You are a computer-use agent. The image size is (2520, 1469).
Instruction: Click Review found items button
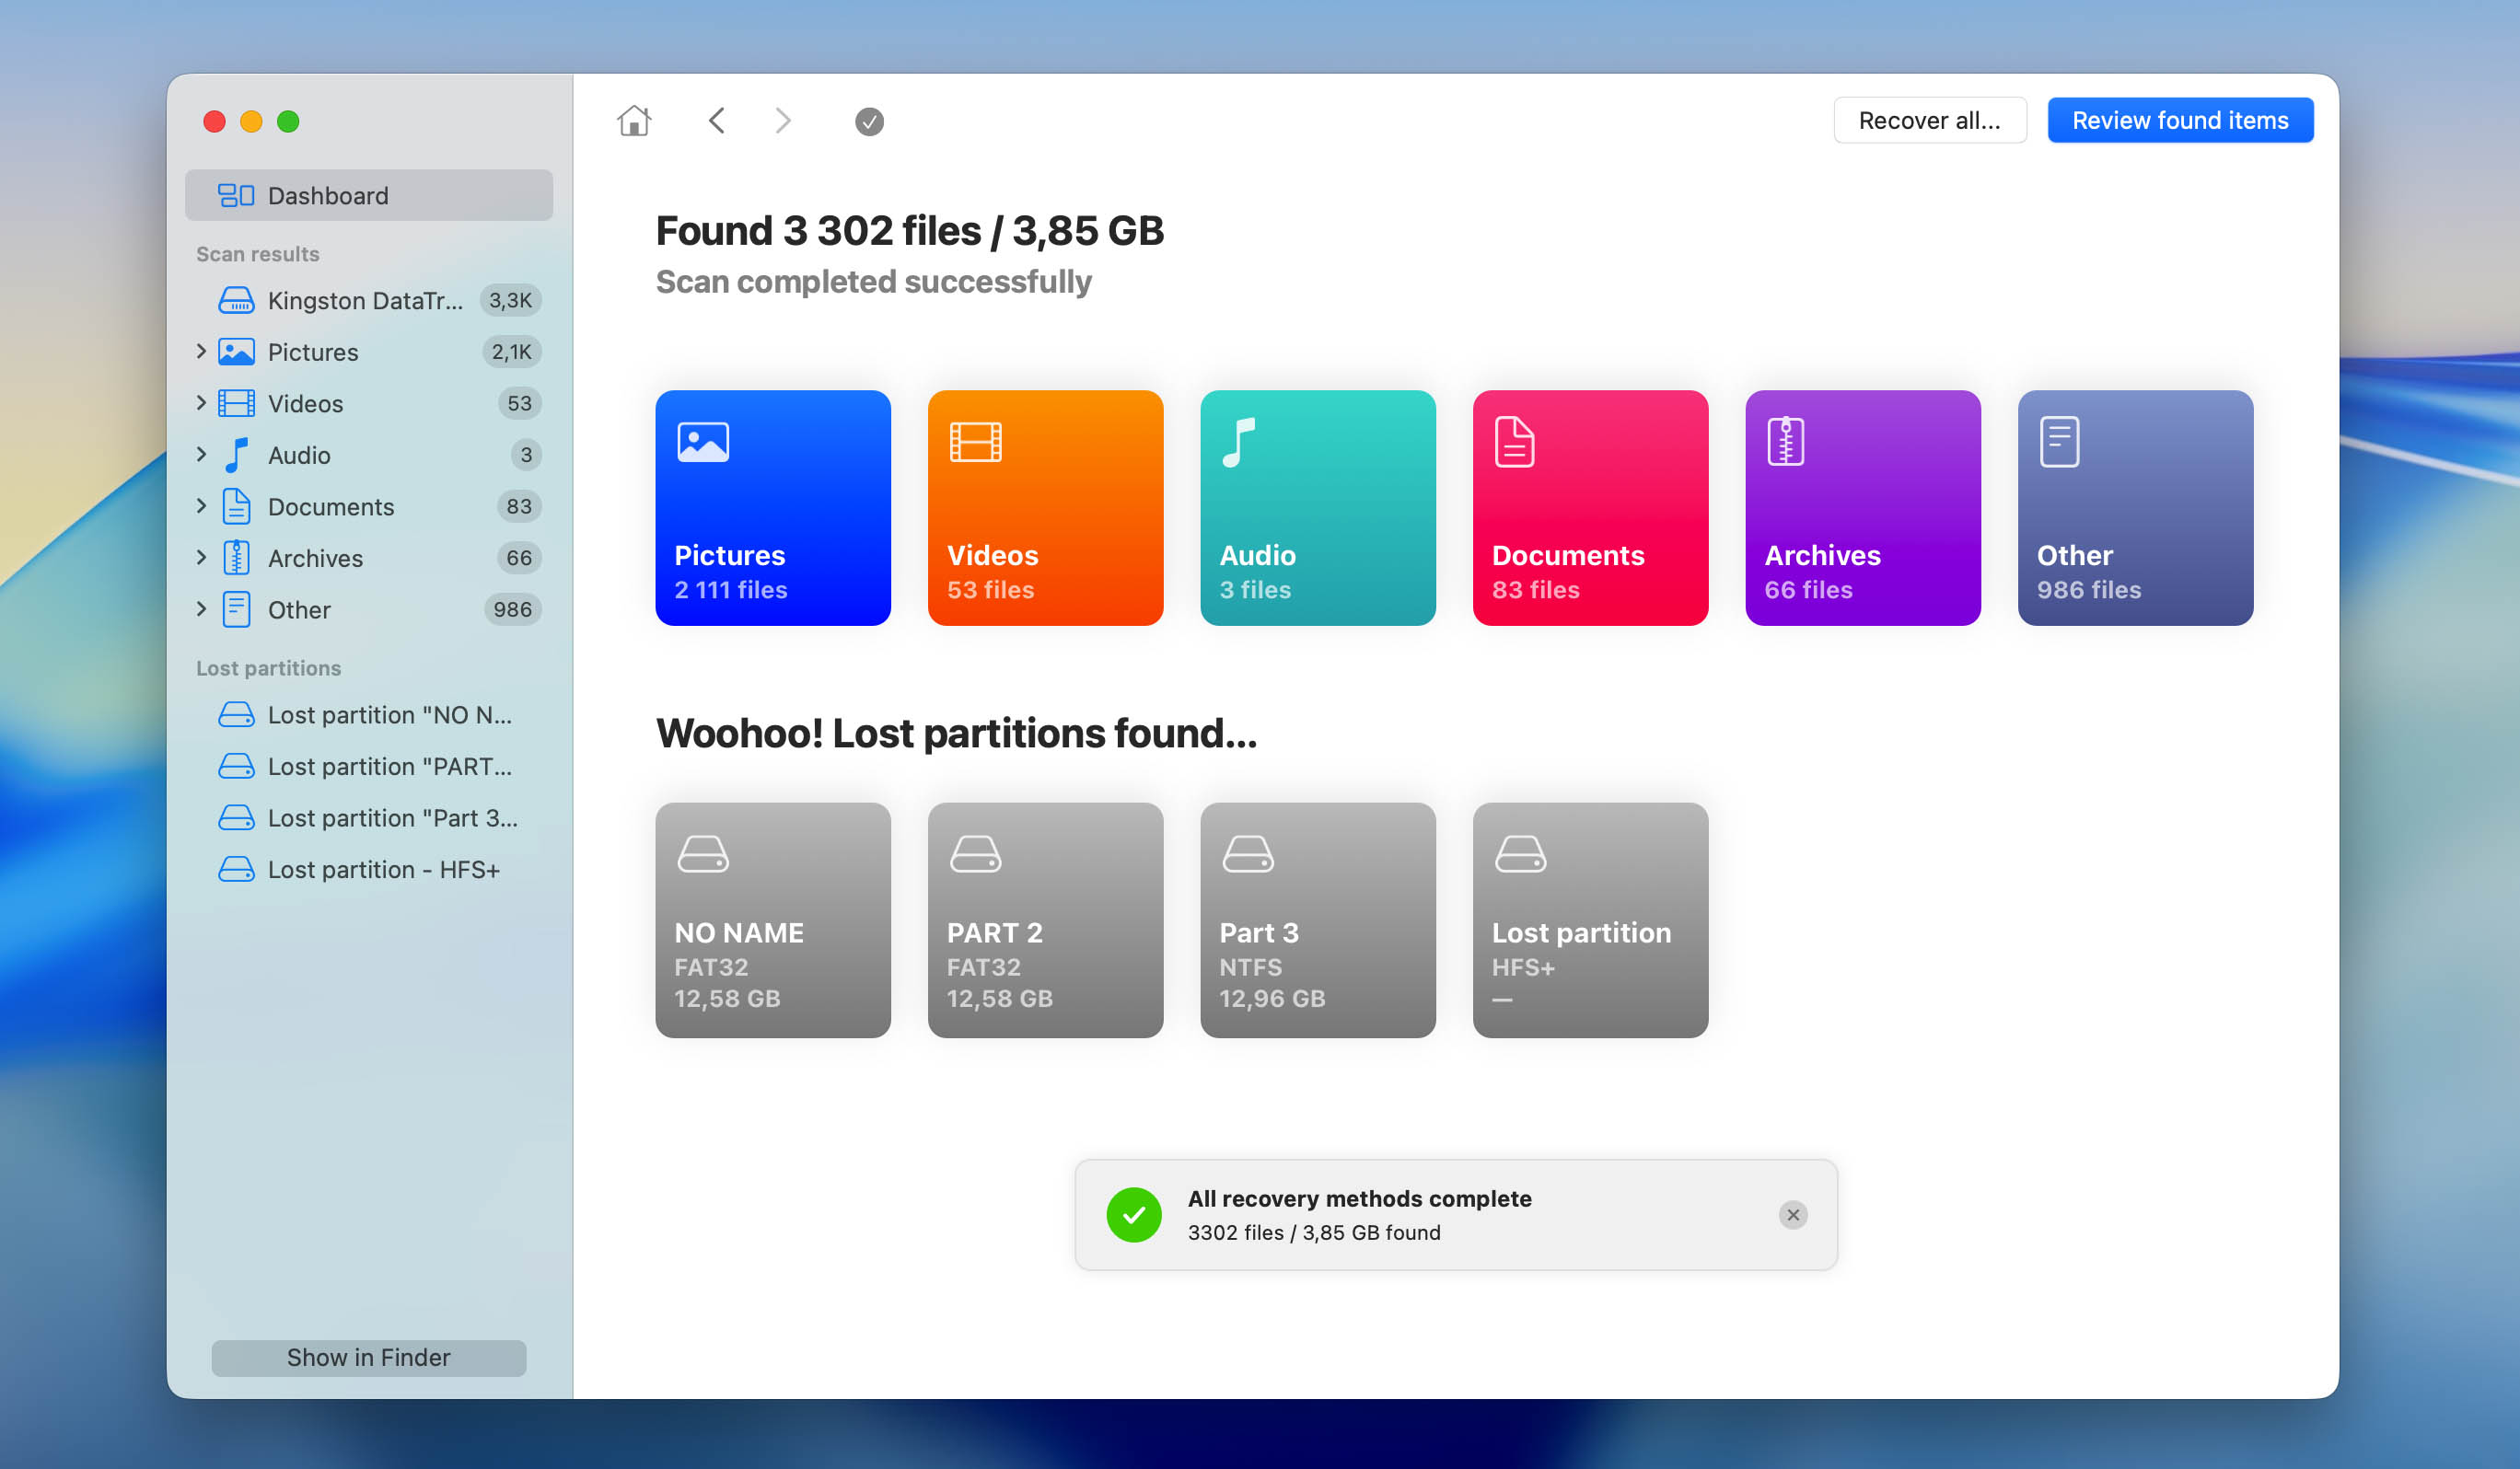tap(2179, 120)
